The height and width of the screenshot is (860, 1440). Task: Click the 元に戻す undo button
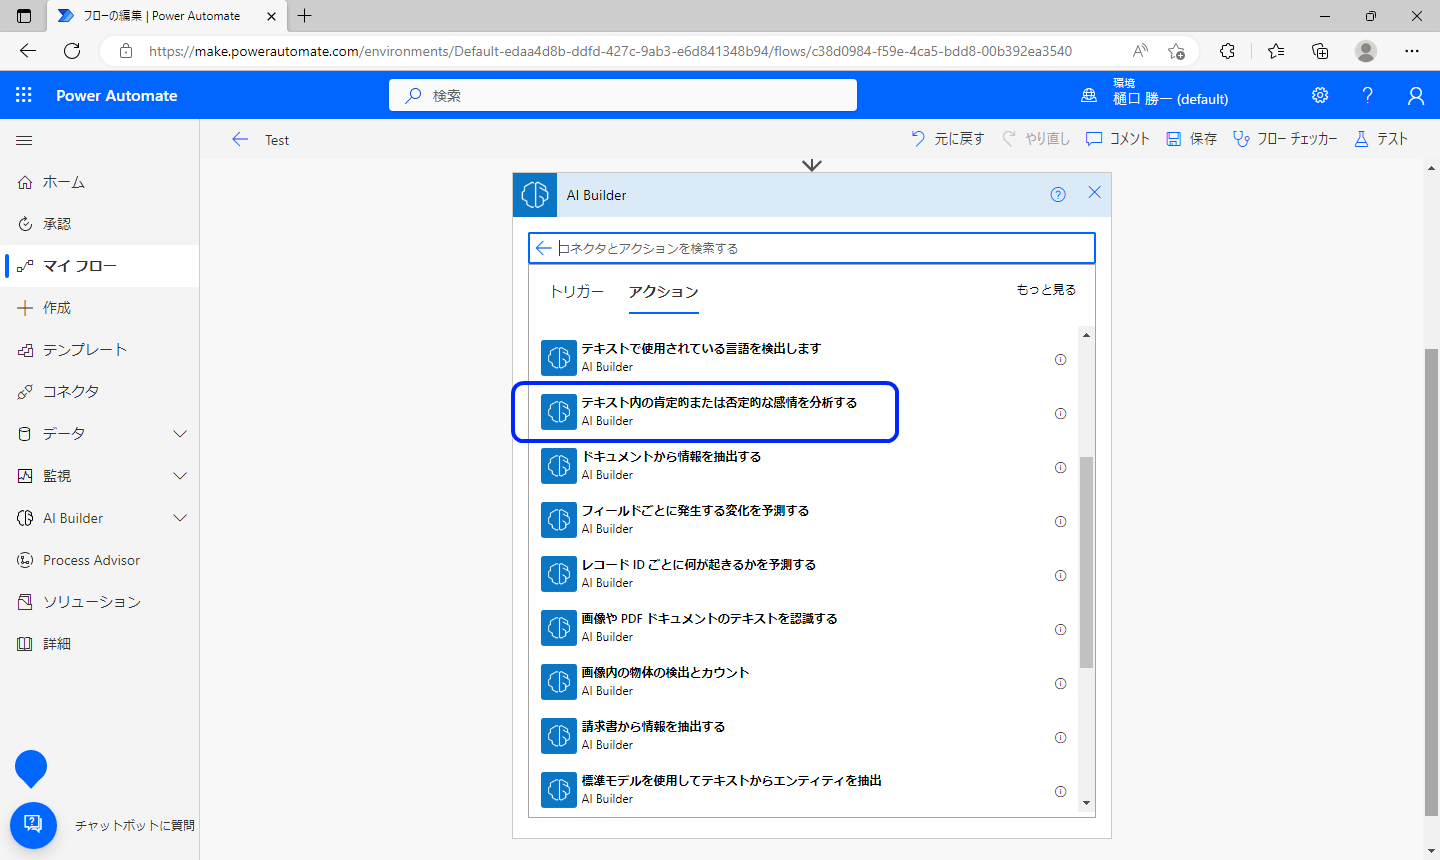click(x=947, y=139)
